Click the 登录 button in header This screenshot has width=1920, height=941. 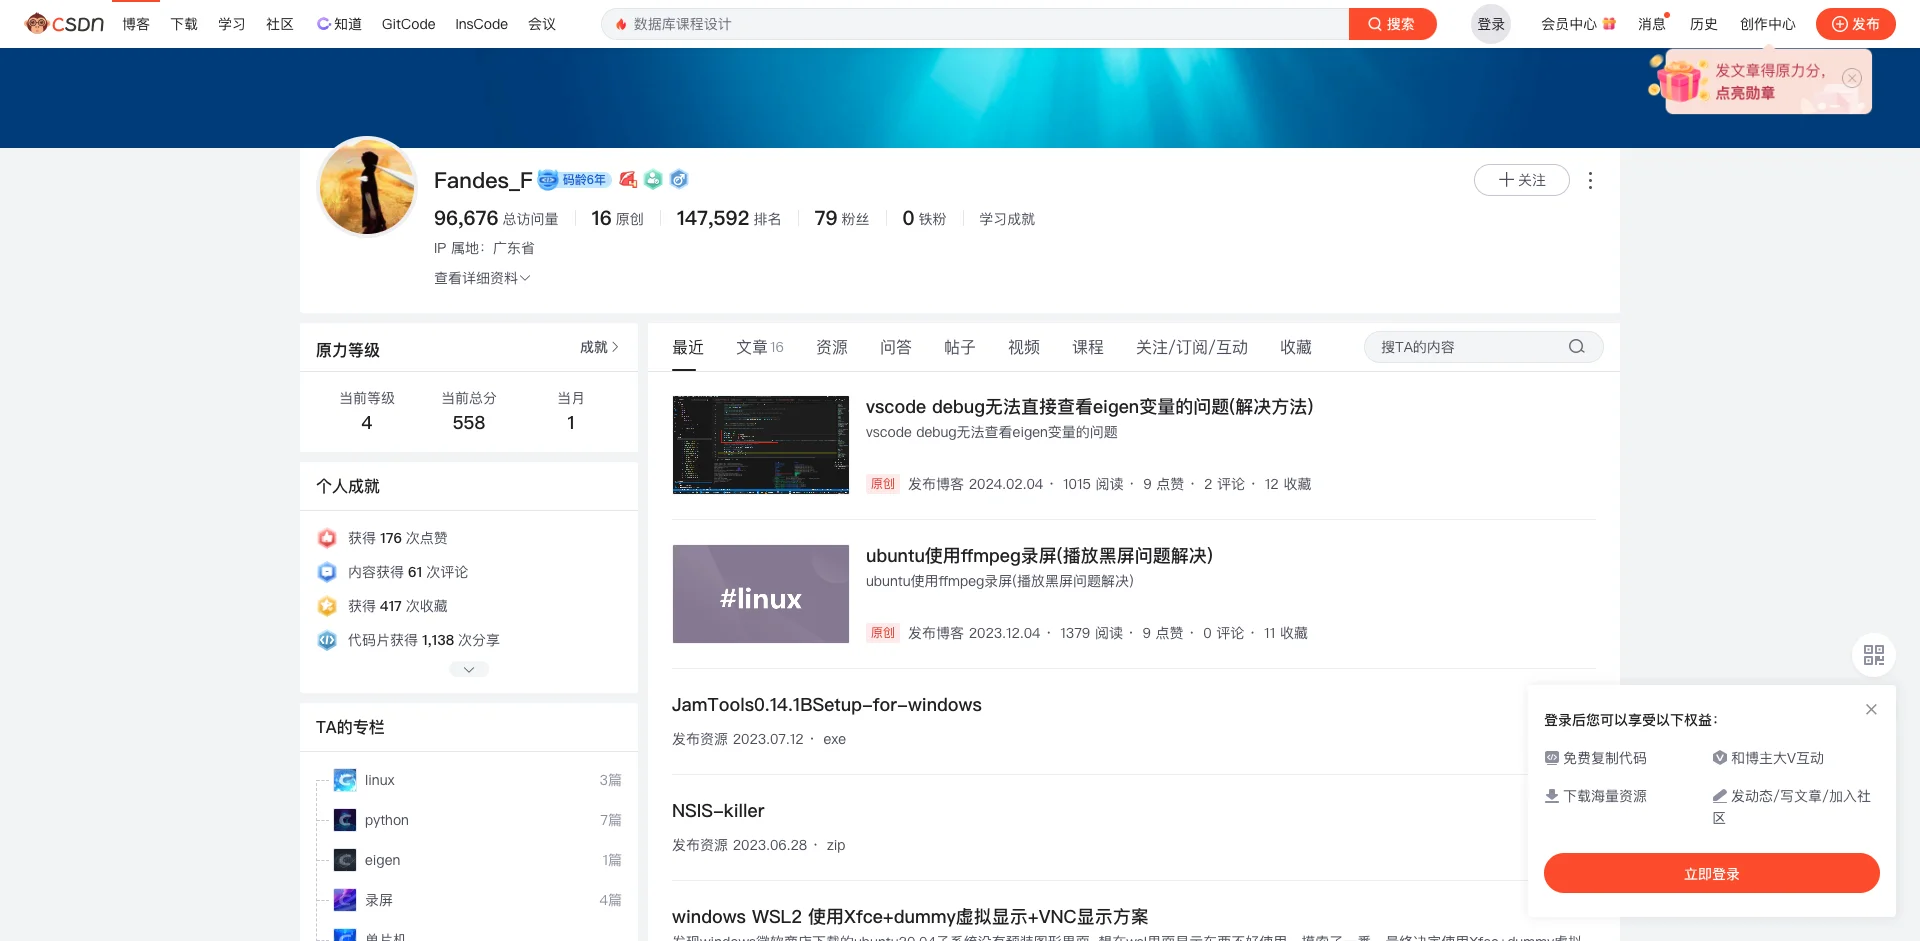(1491, 24)
